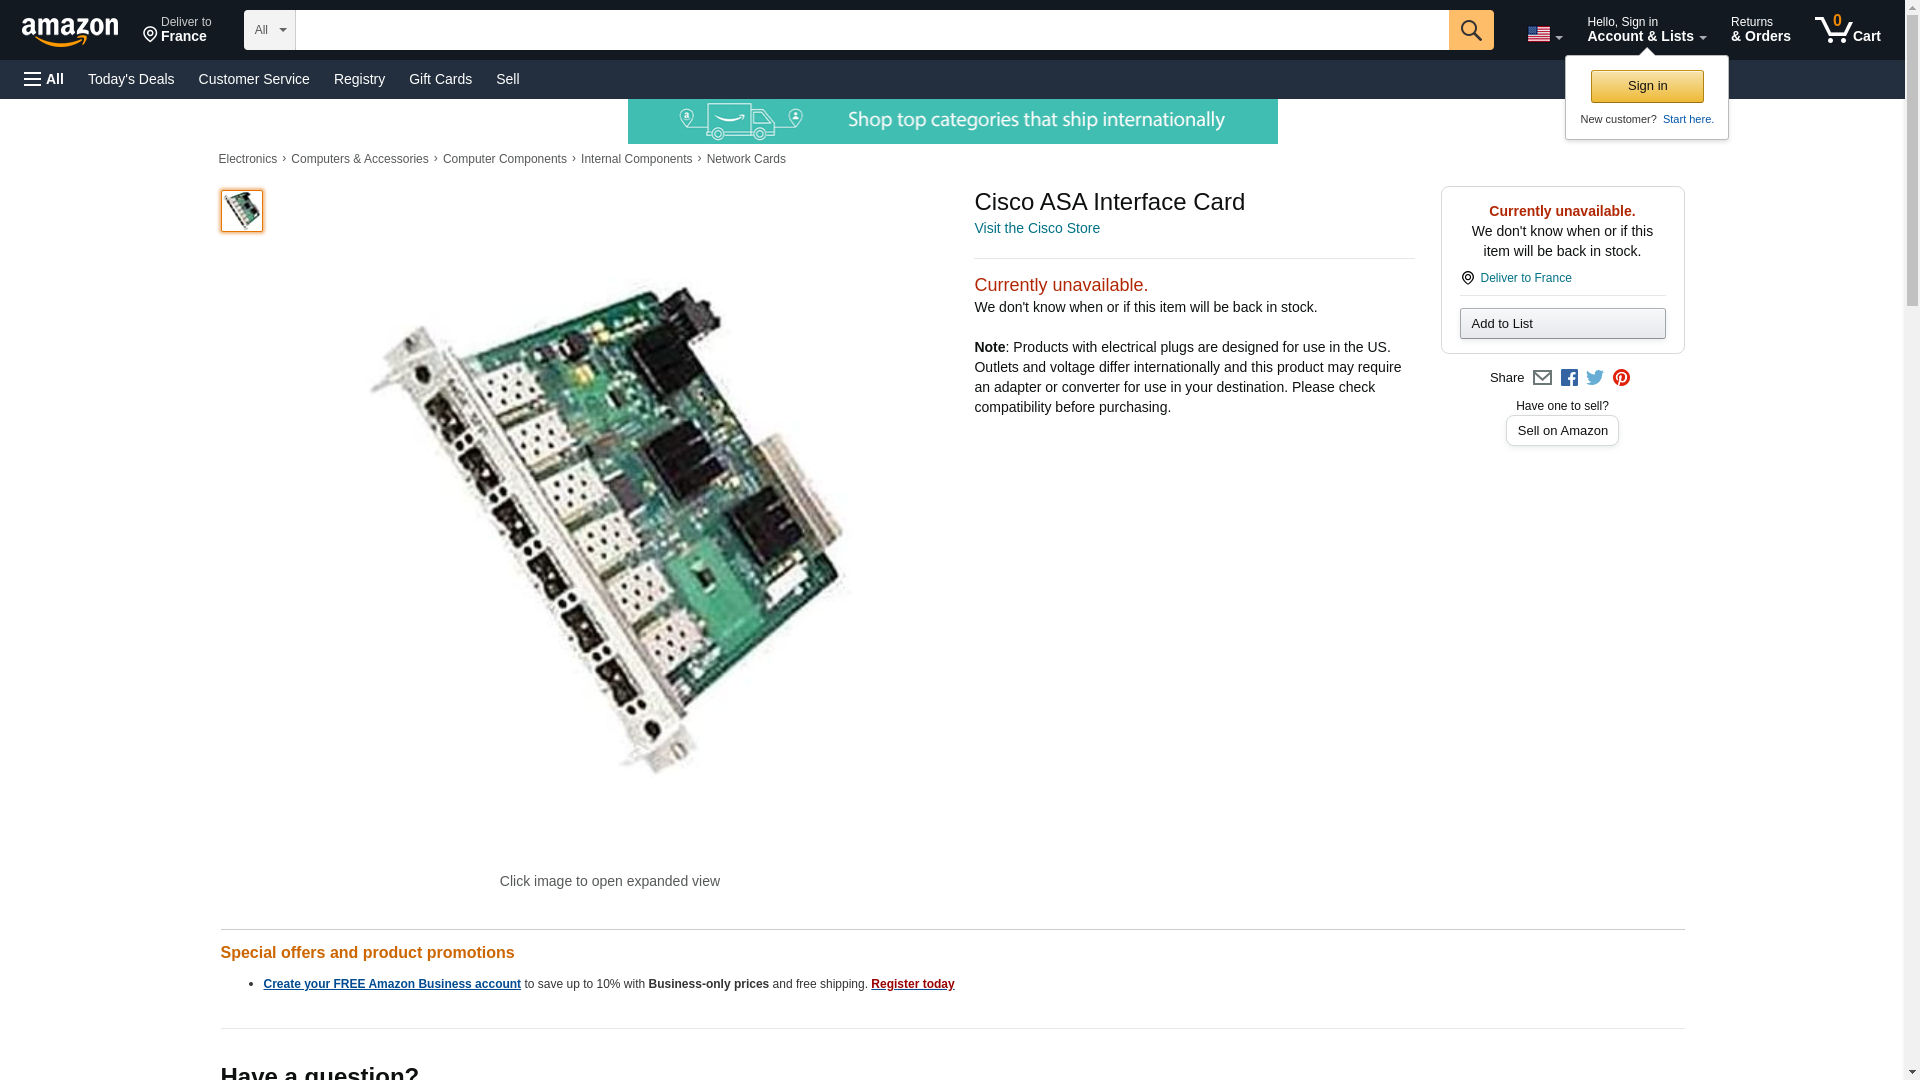Go to Gift Cards from the nav bar
Viewport: 1920px width, 1080px height.
click(440, 79)
